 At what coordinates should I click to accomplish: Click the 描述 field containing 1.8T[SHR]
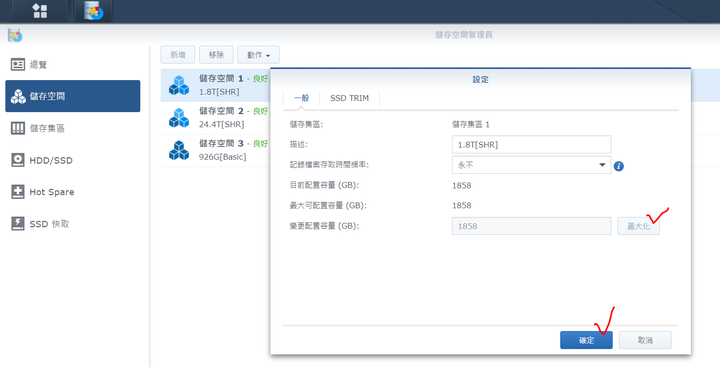click(x=531, y=145)
